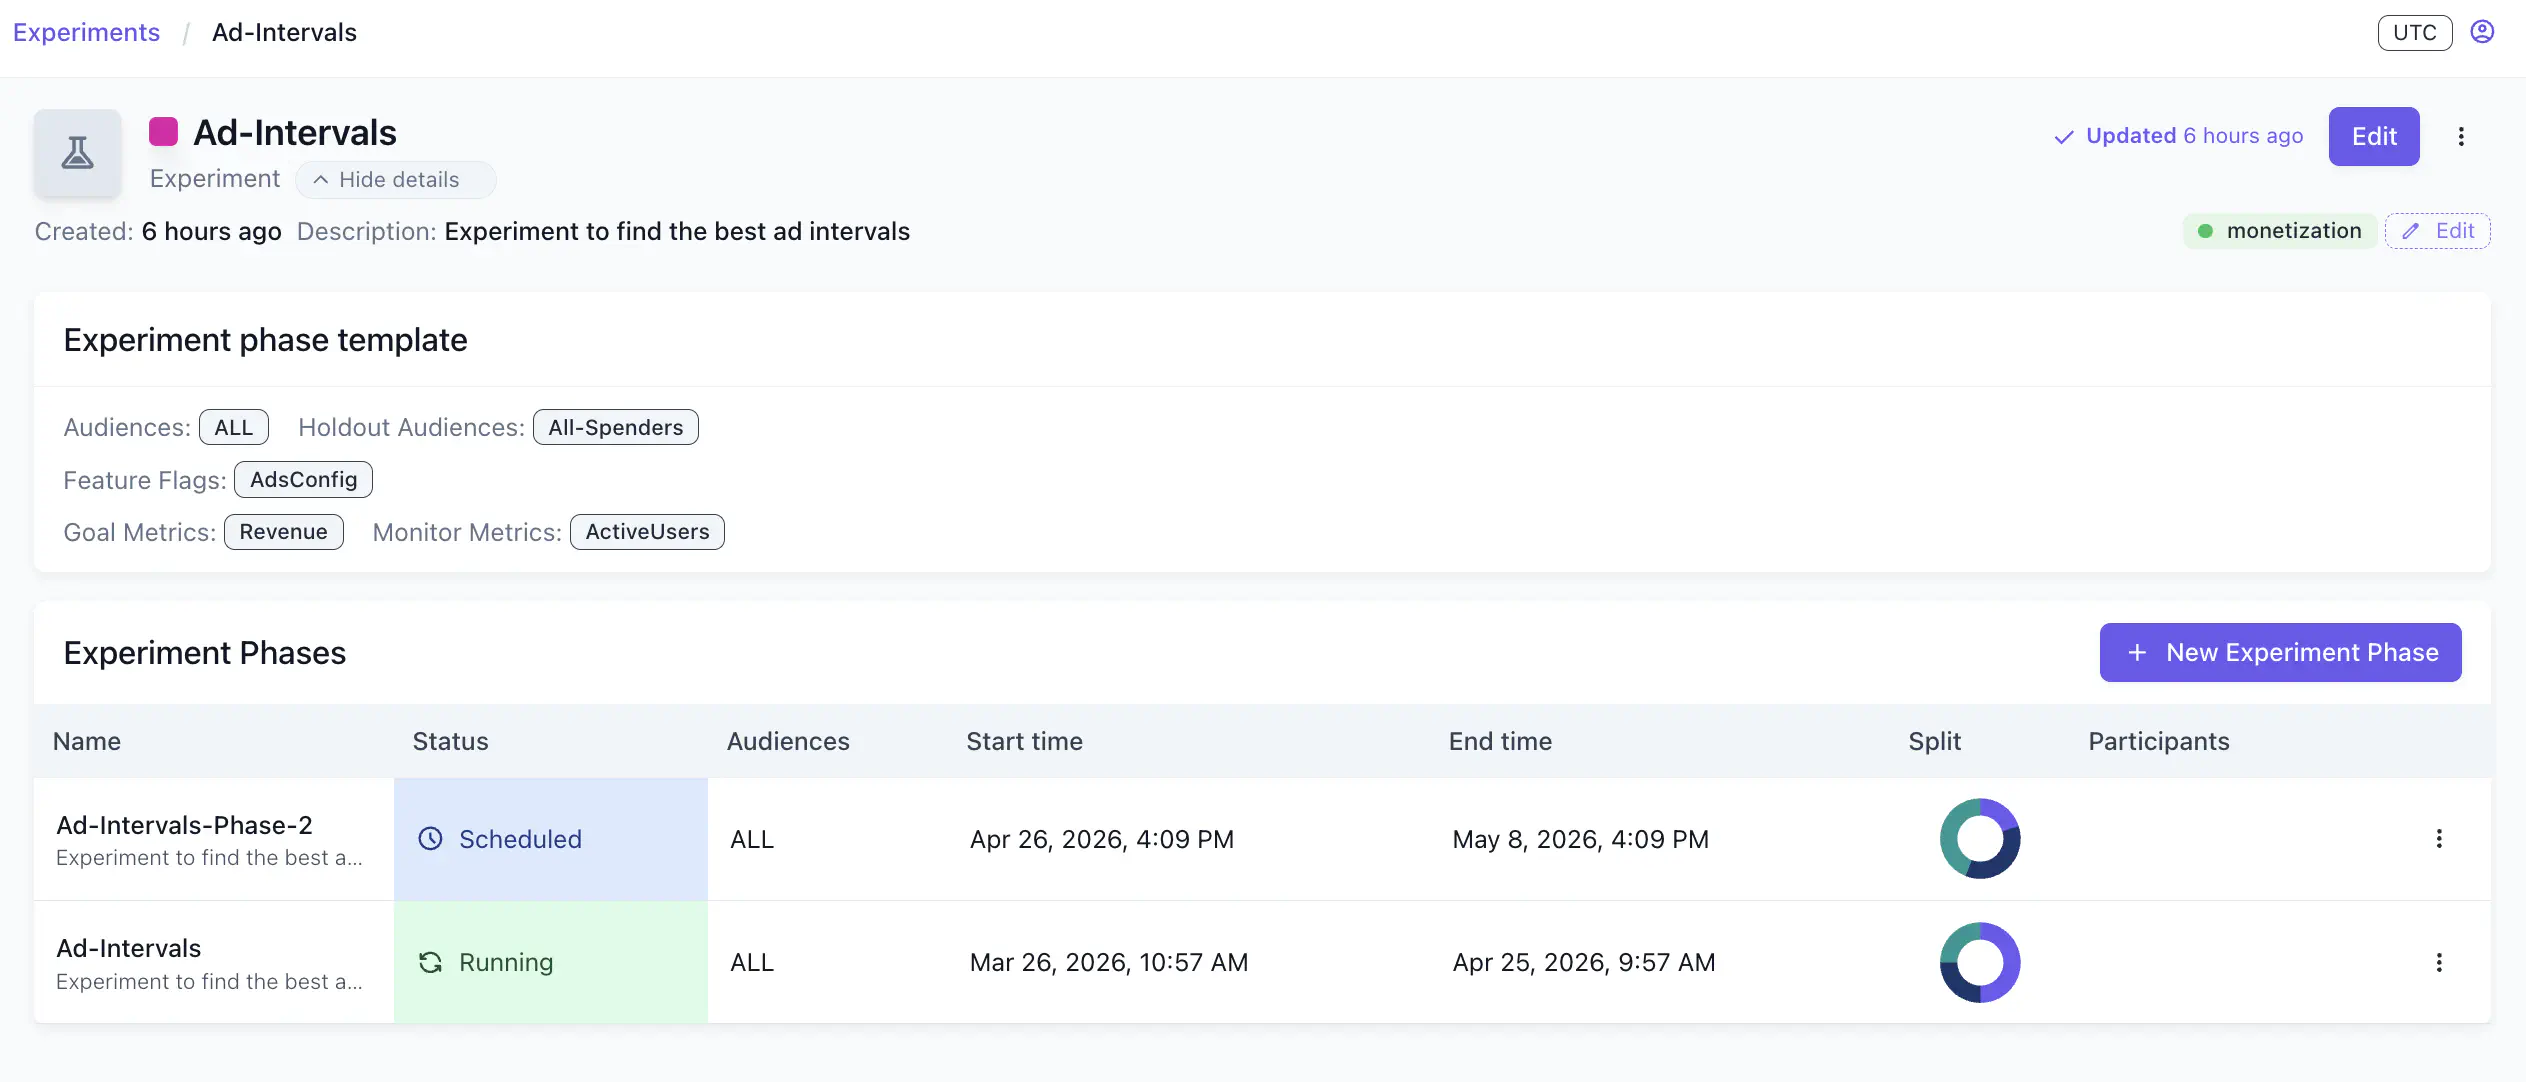This screenshot has width=2526, height=1082.
Task: Select the All-Spenders holdout audience chip
Action: 615,428
